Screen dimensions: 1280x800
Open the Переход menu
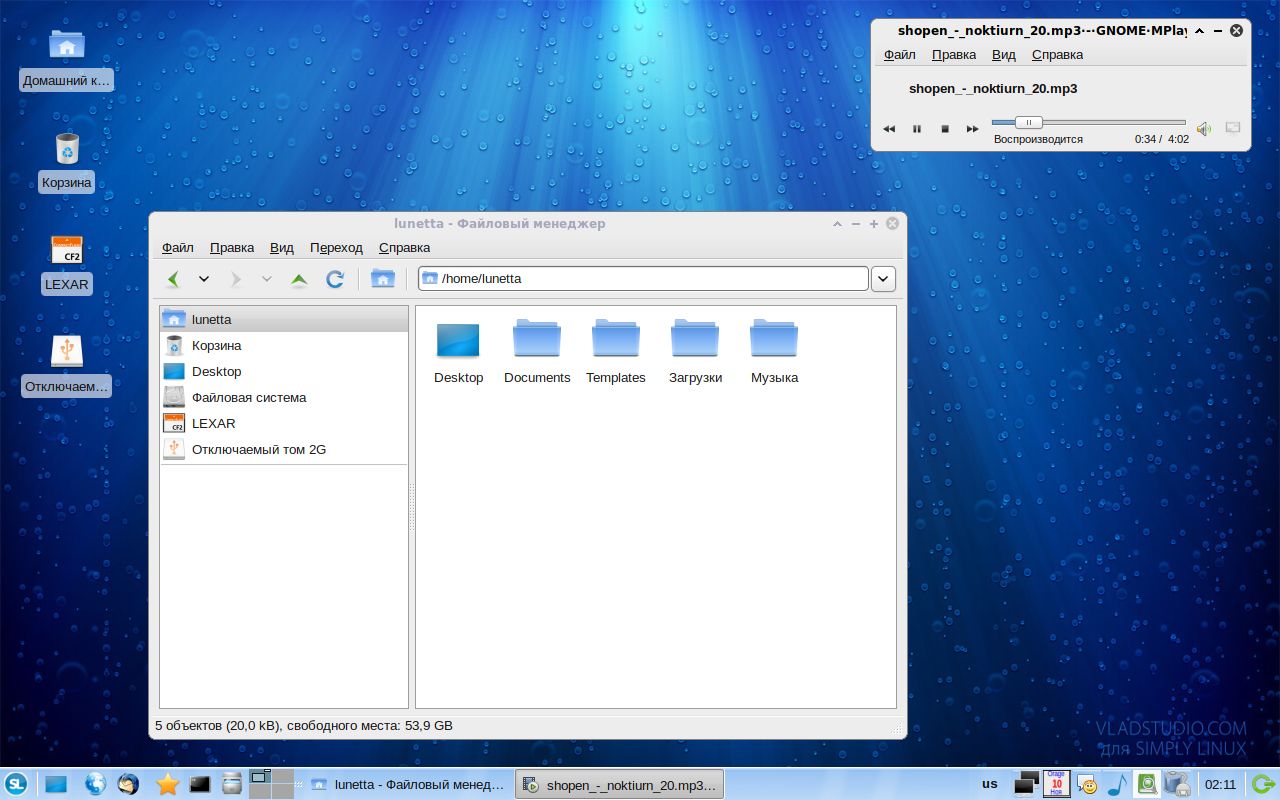(336, 247)
